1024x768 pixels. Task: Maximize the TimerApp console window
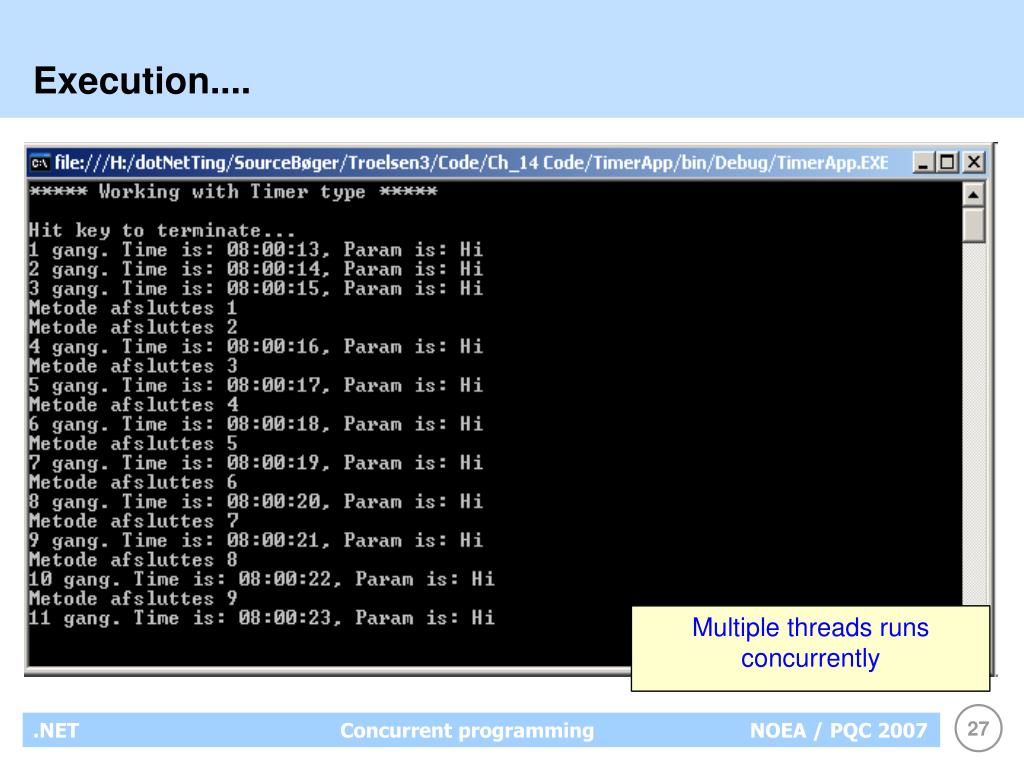tap(948, 162)
